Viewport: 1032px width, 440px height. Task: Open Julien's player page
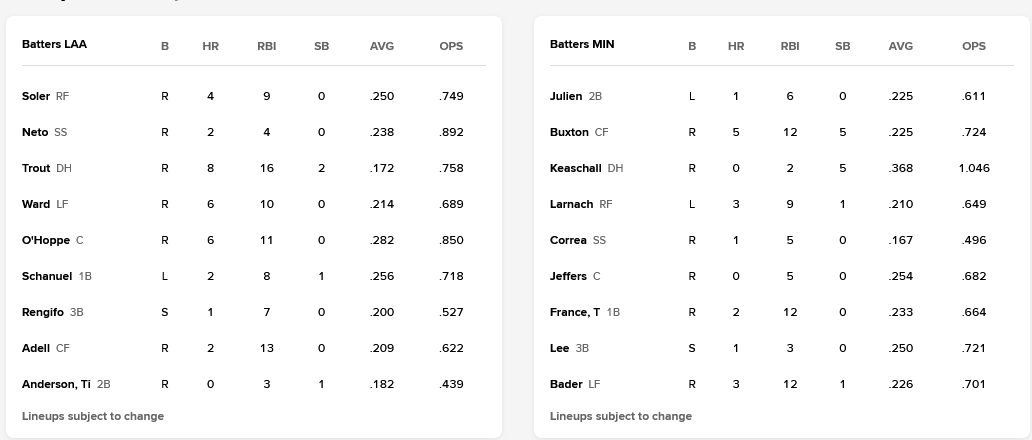566,96
